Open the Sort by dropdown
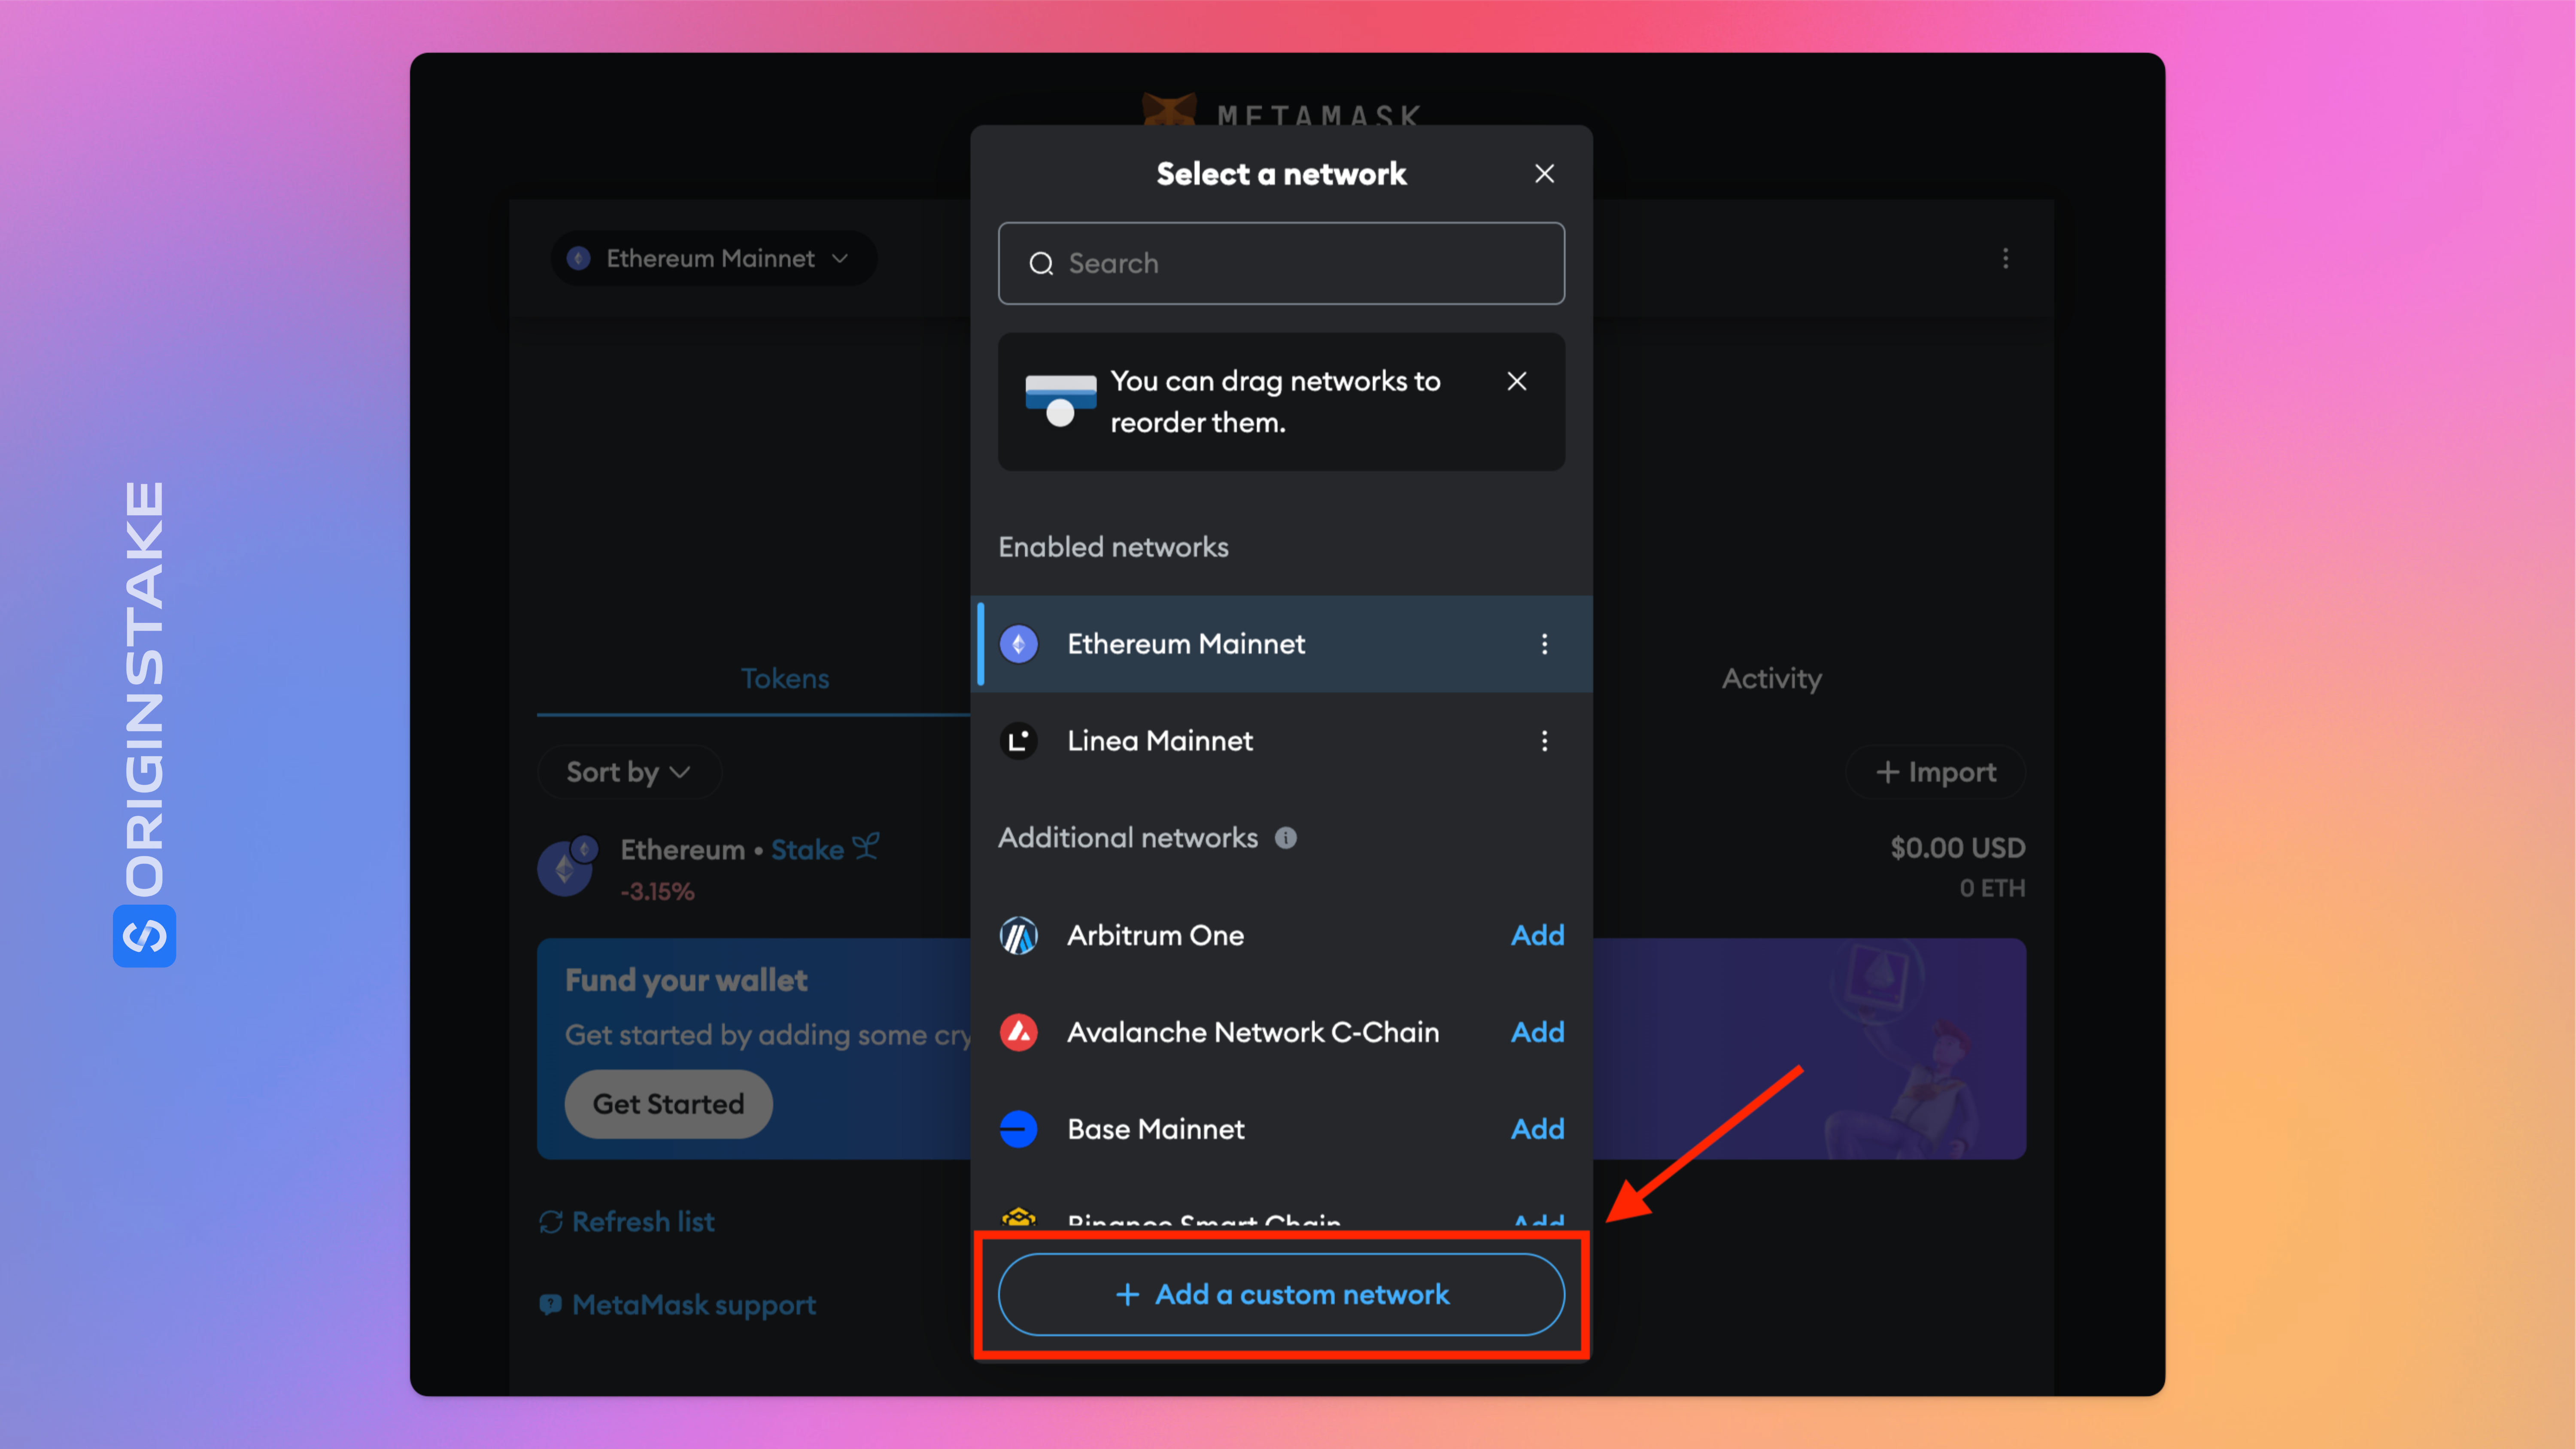Image resolution: width=2576 pixels, height=1449 pixels. point(629,772)
